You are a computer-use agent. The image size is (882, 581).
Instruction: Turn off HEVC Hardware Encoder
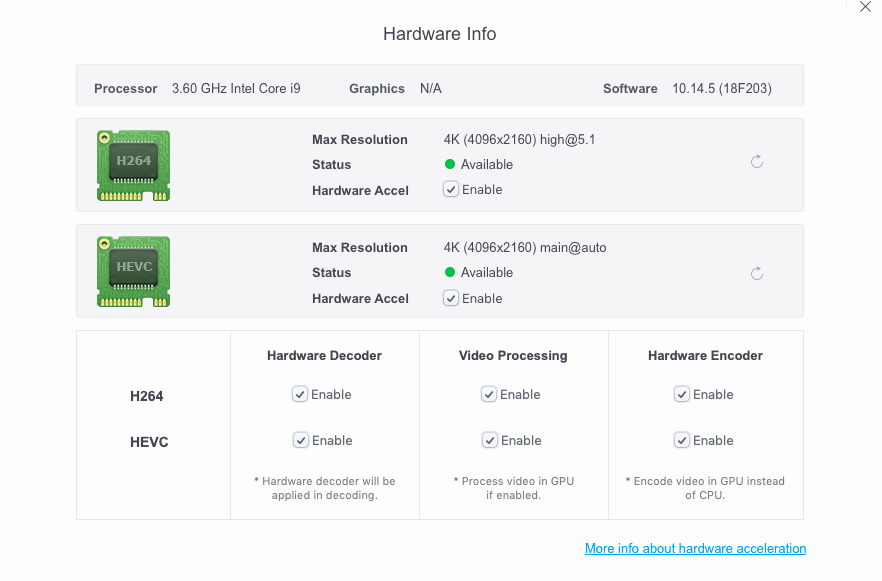(682, 440)
